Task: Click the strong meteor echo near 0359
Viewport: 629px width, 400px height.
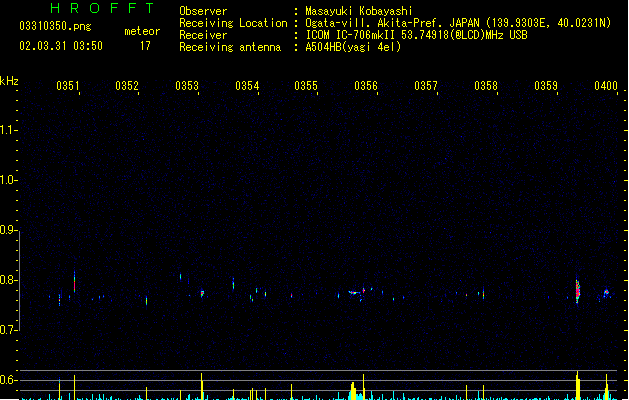Action: [x=578, y=292]
